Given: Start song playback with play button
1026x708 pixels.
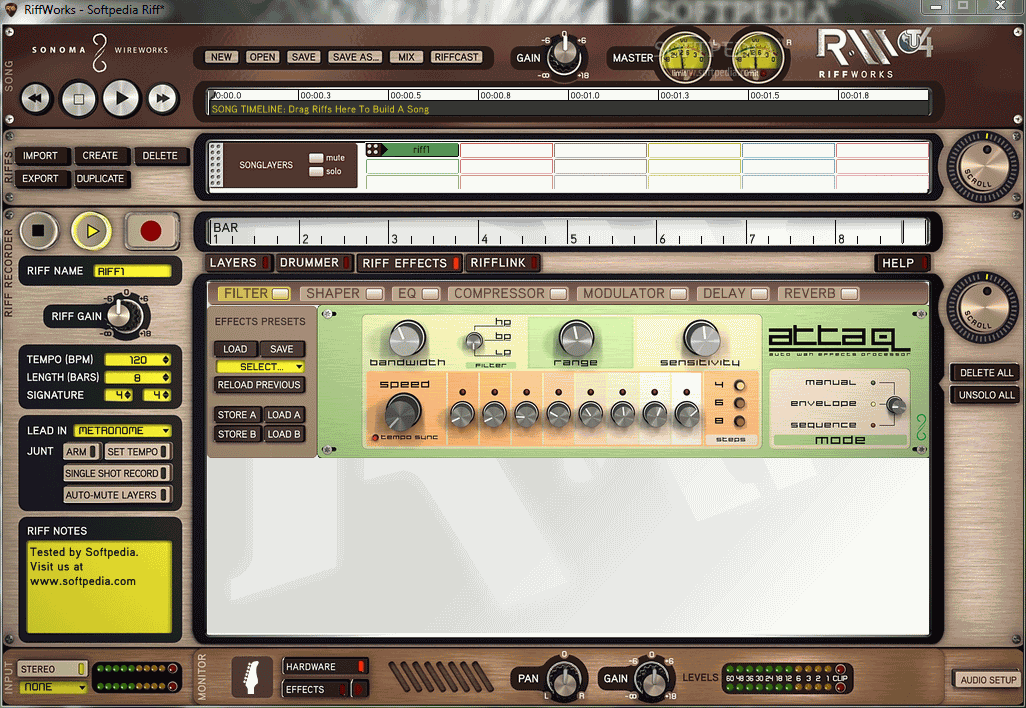Looking at the screenshot, I should pos(121,98).
